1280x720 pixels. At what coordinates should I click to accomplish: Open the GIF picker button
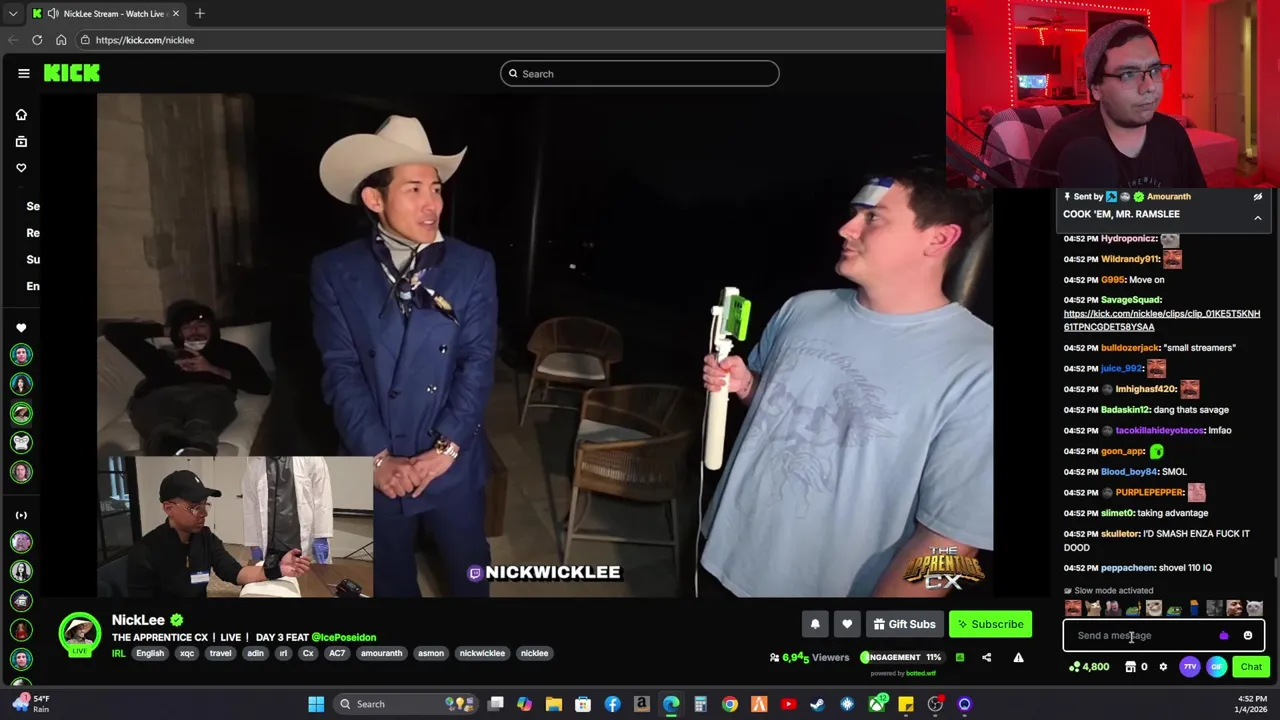(x=1216, y=667)
